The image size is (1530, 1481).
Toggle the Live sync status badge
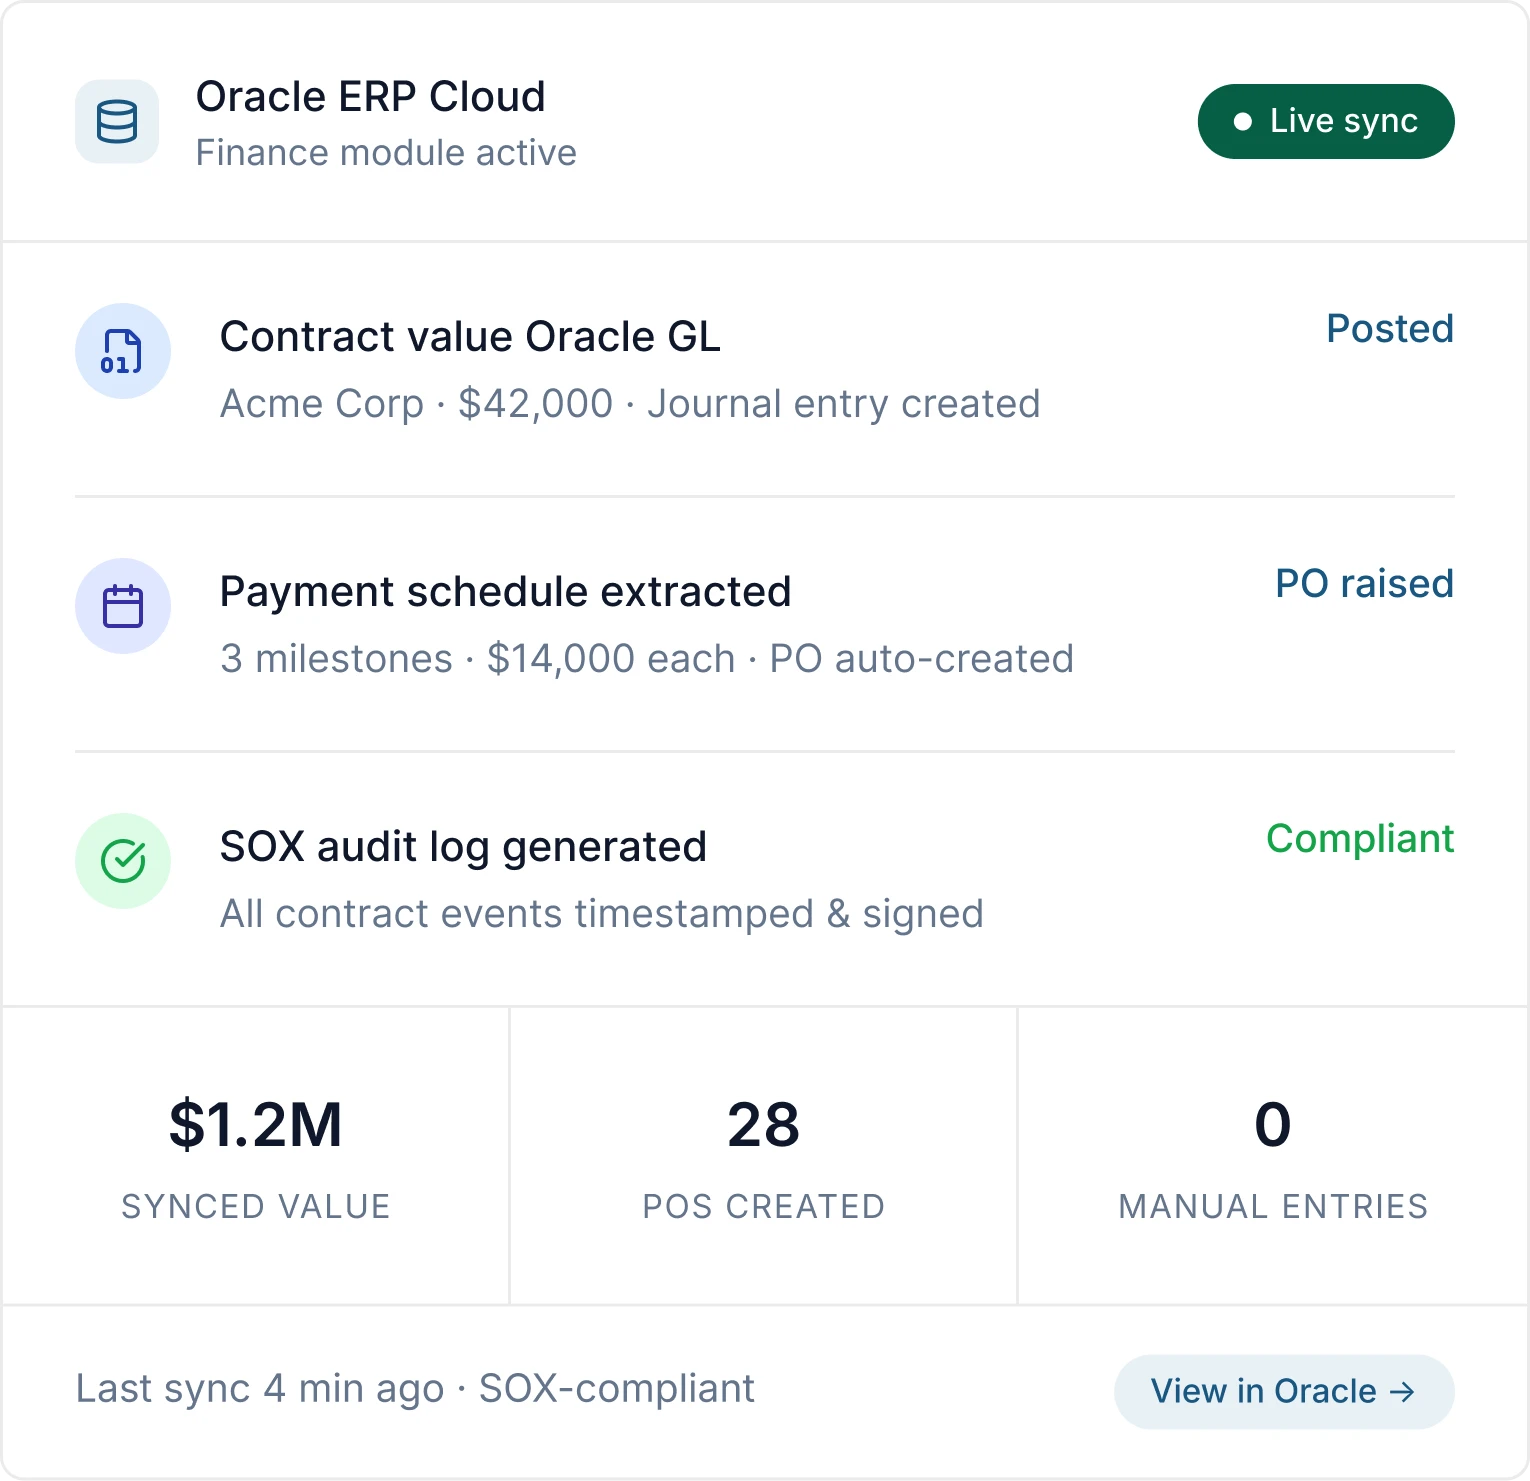tap(1326, 121)
